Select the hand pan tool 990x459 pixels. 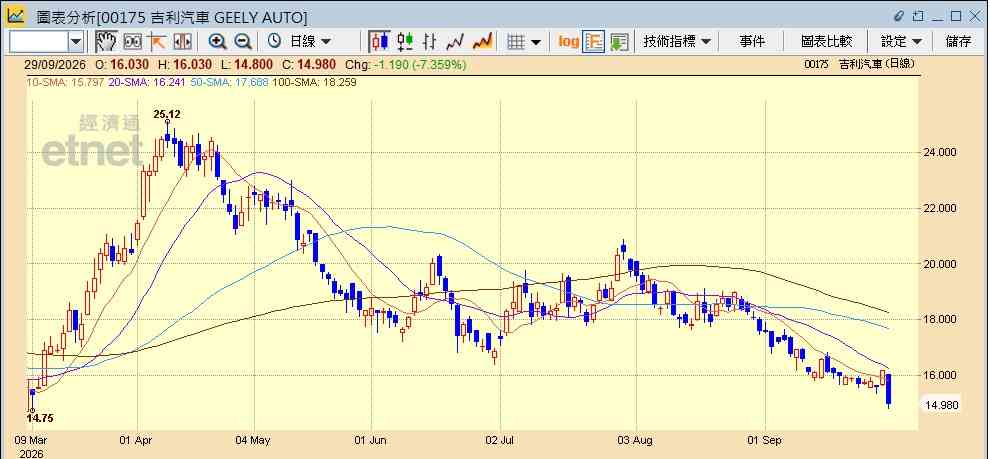(106, 42)
